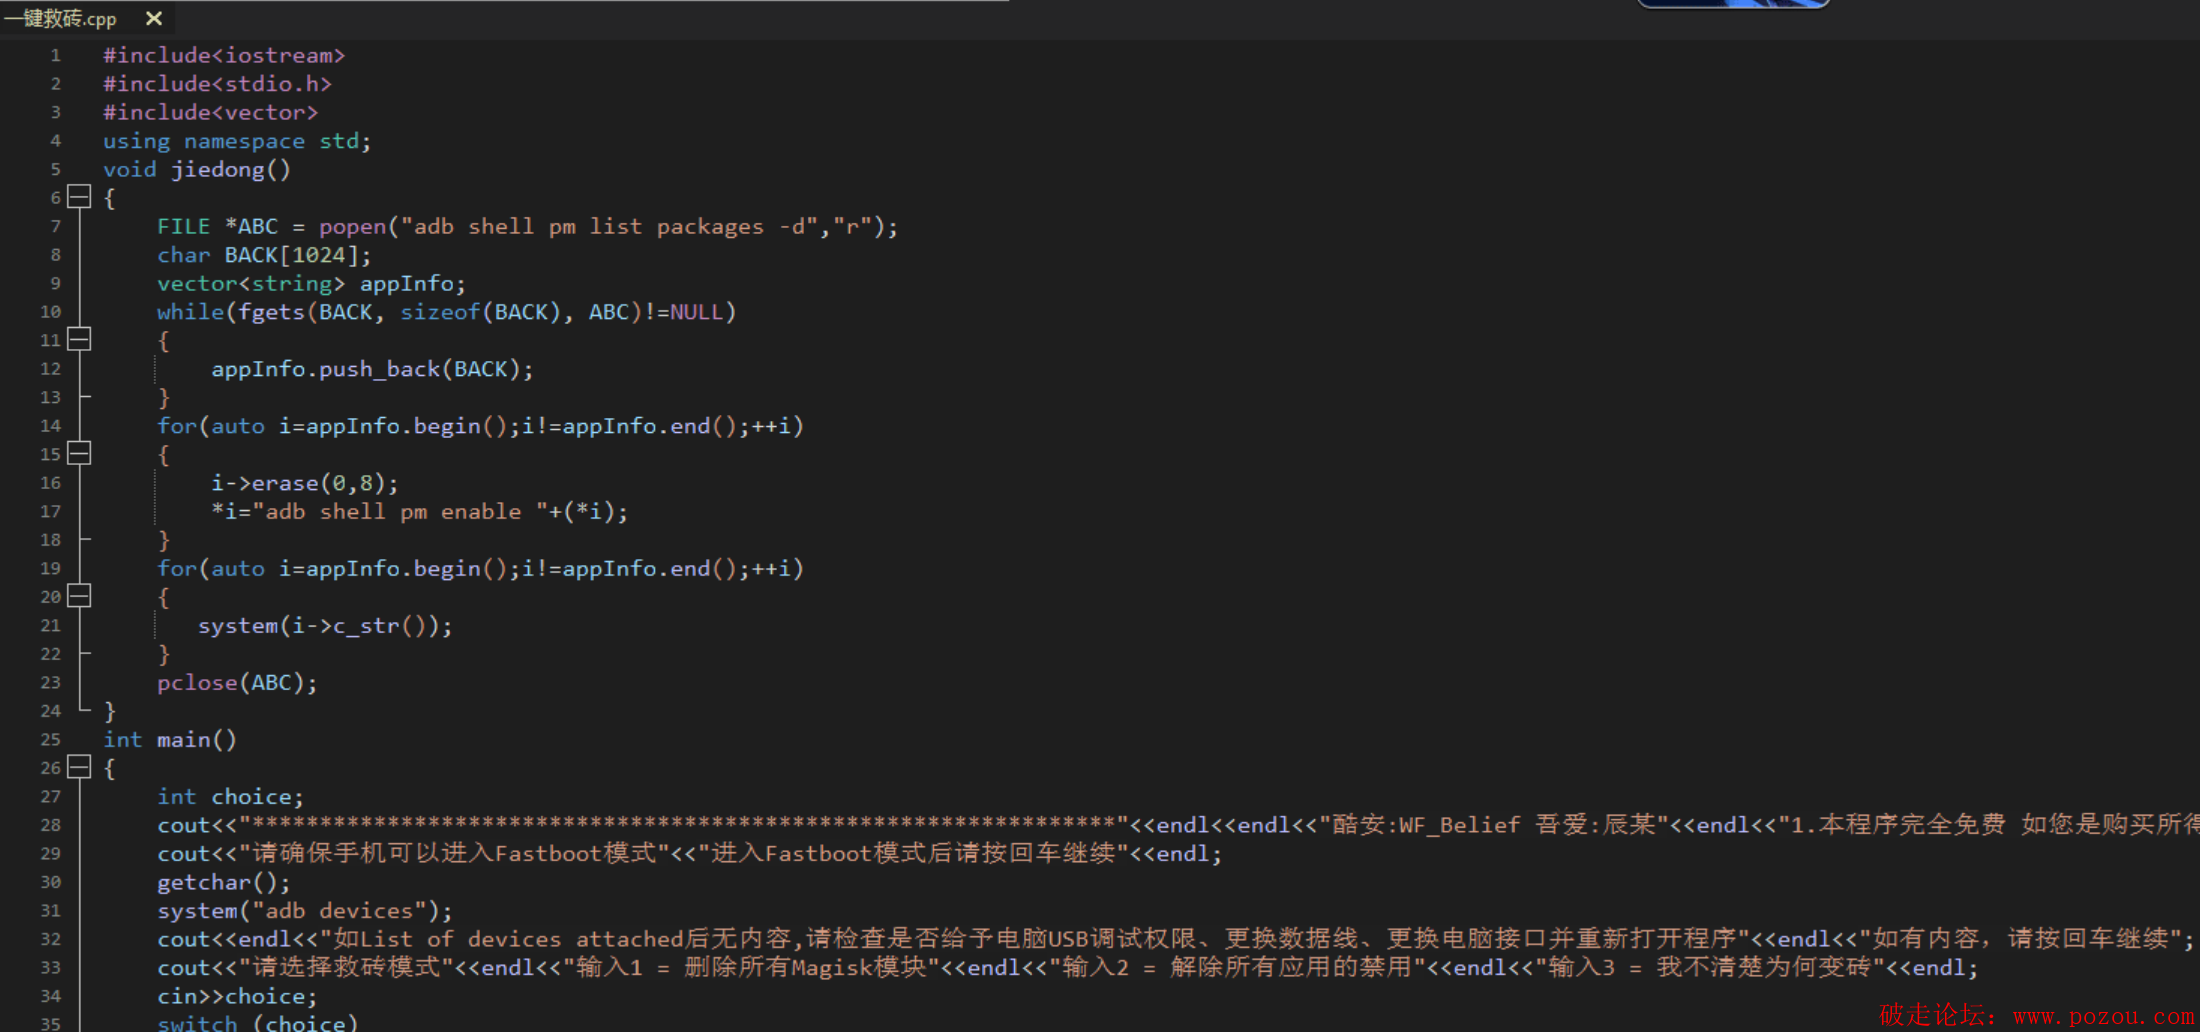This screenshot has height=1032, width=2200.
Task: Click line number 1 in the gutter
Action: coord(56,55)
